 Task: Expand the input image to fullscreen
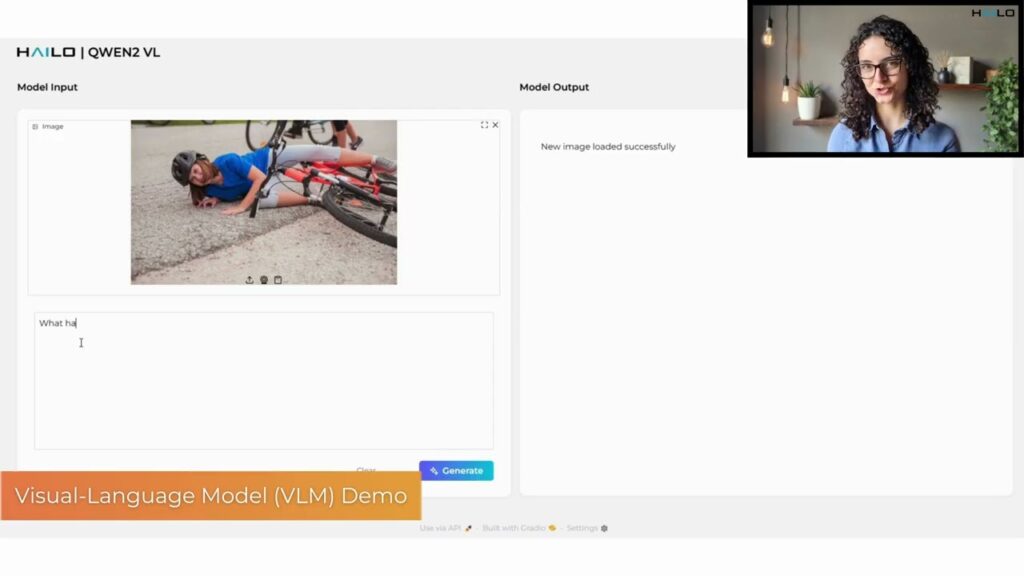[484, 125]
